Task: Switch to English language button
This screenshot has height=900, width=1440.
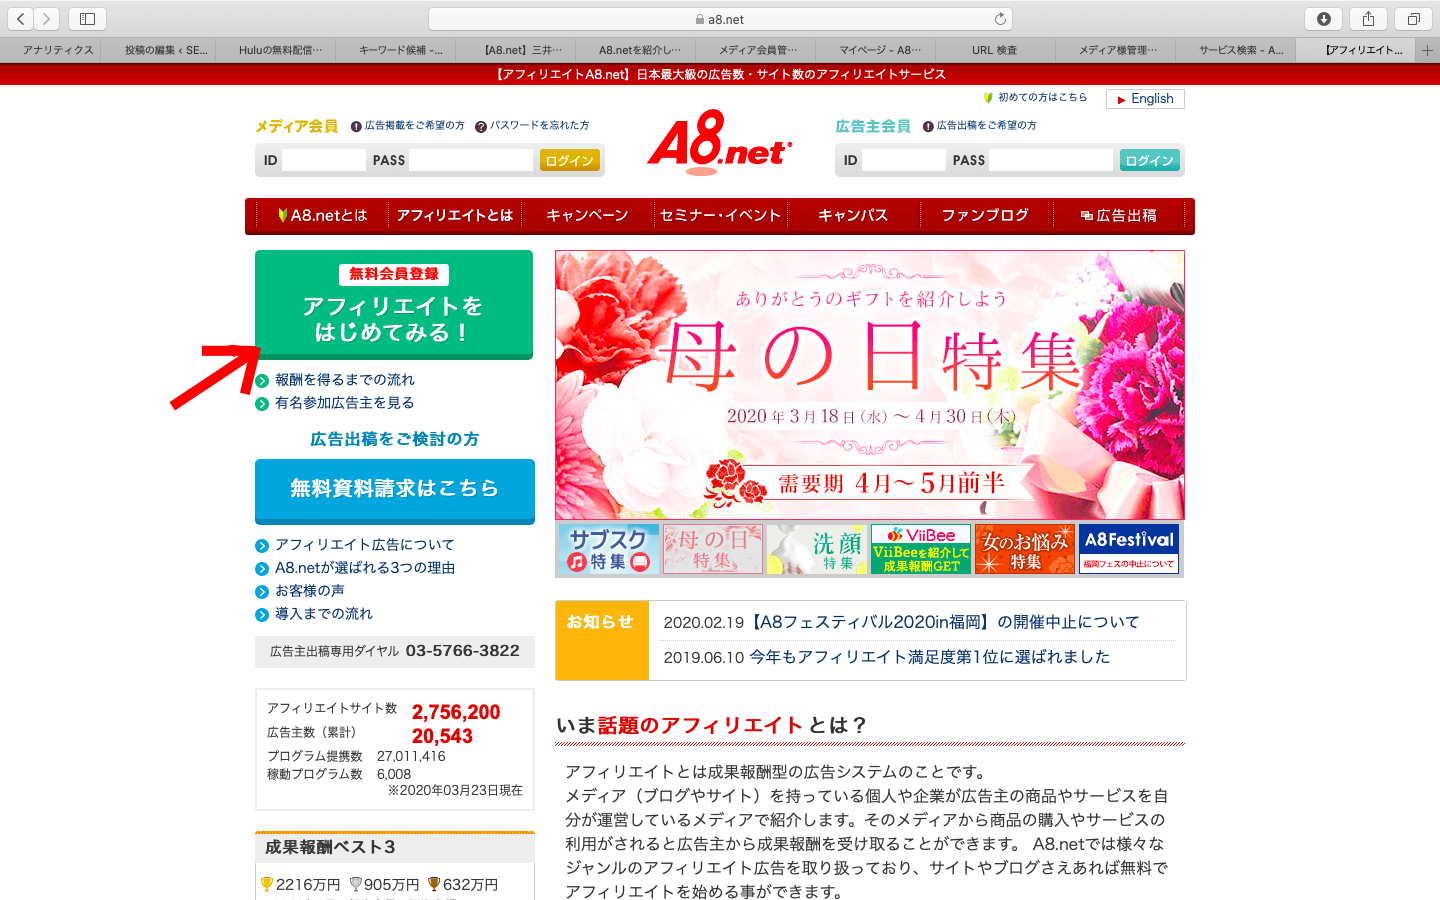Action: tap(1145, 99)
